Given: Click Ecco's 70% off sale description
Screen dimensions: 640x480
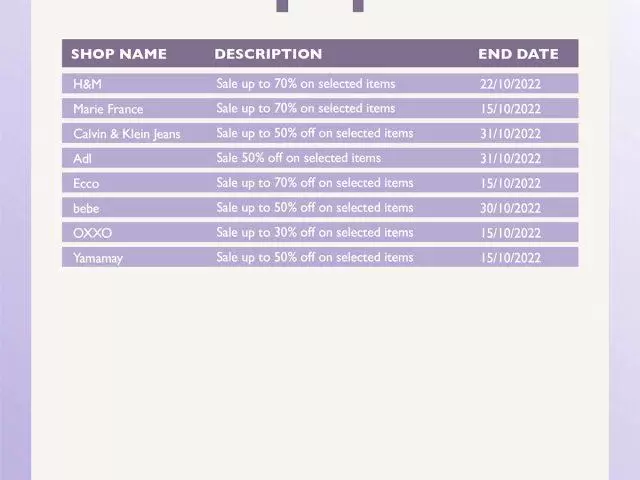Looking at the screenshot, I should click(x=315, y=183).
